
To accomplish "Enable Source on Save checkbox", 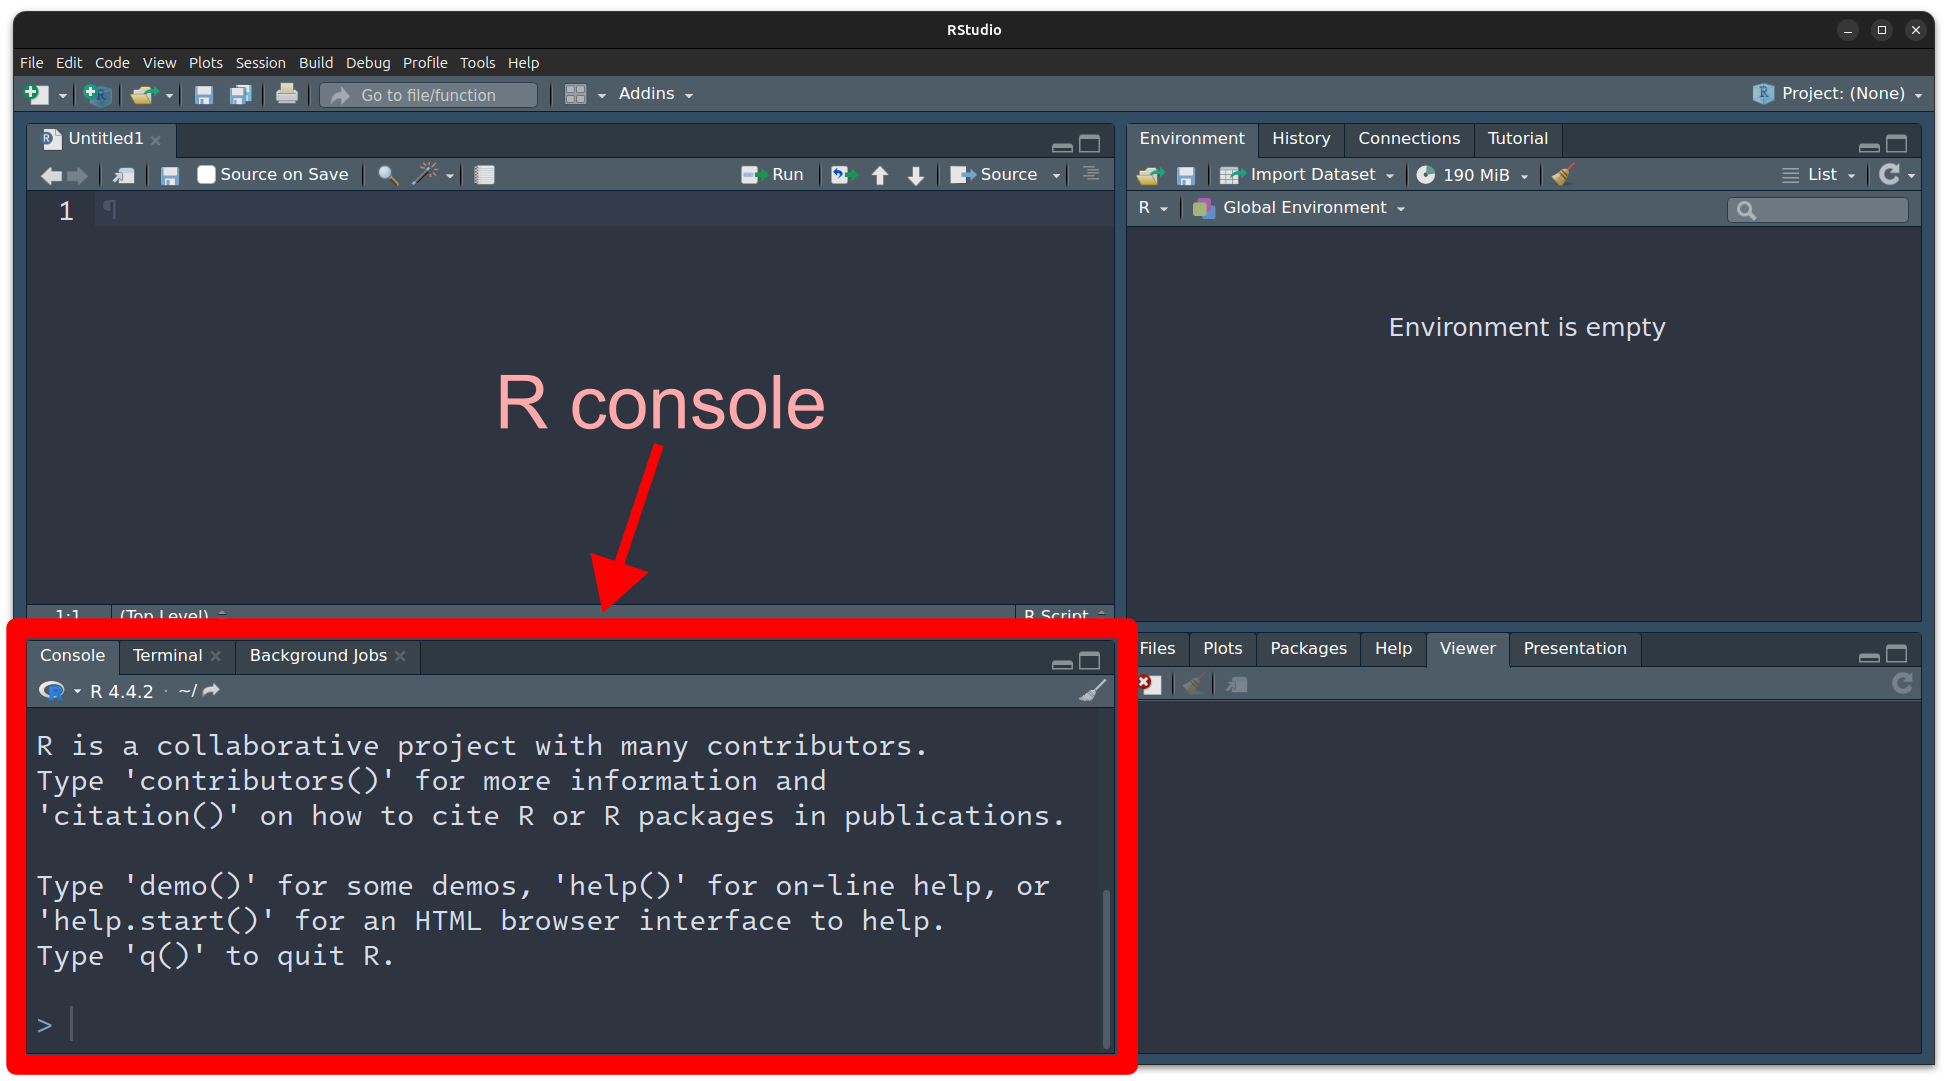I will [207, 175].
